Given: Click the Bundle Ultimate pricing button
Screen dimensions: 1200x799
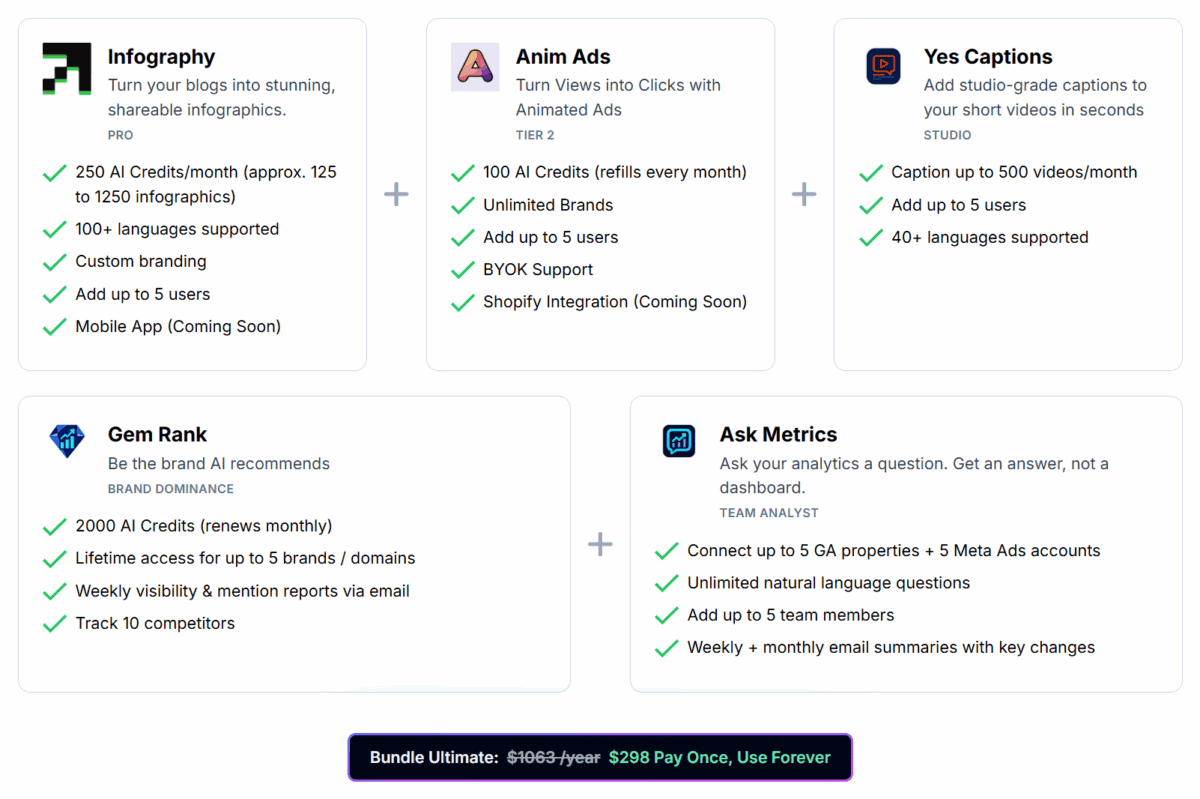Looking at the screenshot, I should (600, 757).
